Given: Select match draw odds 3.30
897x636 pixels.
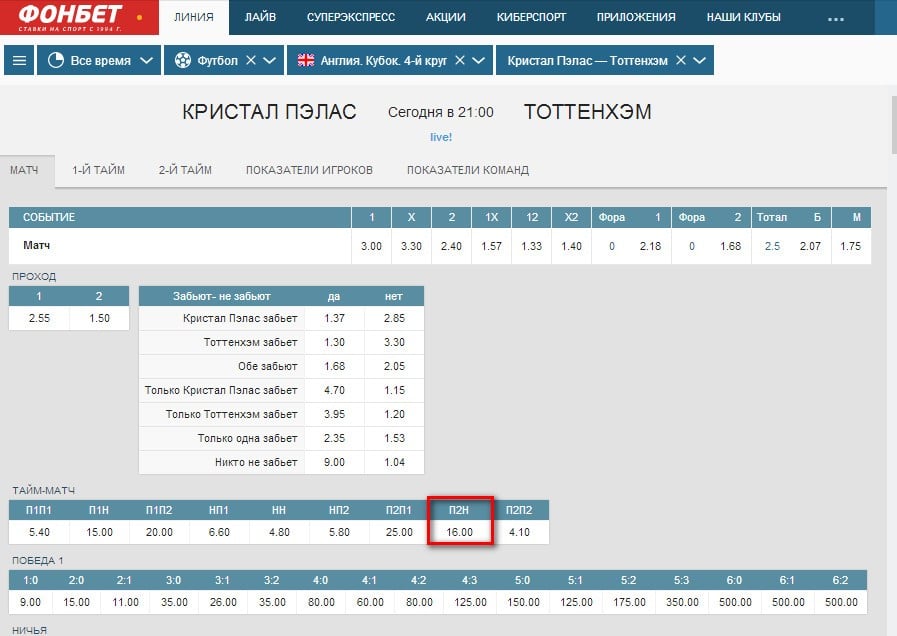Looking at the screenshot, I should click(x=411, y=246).
